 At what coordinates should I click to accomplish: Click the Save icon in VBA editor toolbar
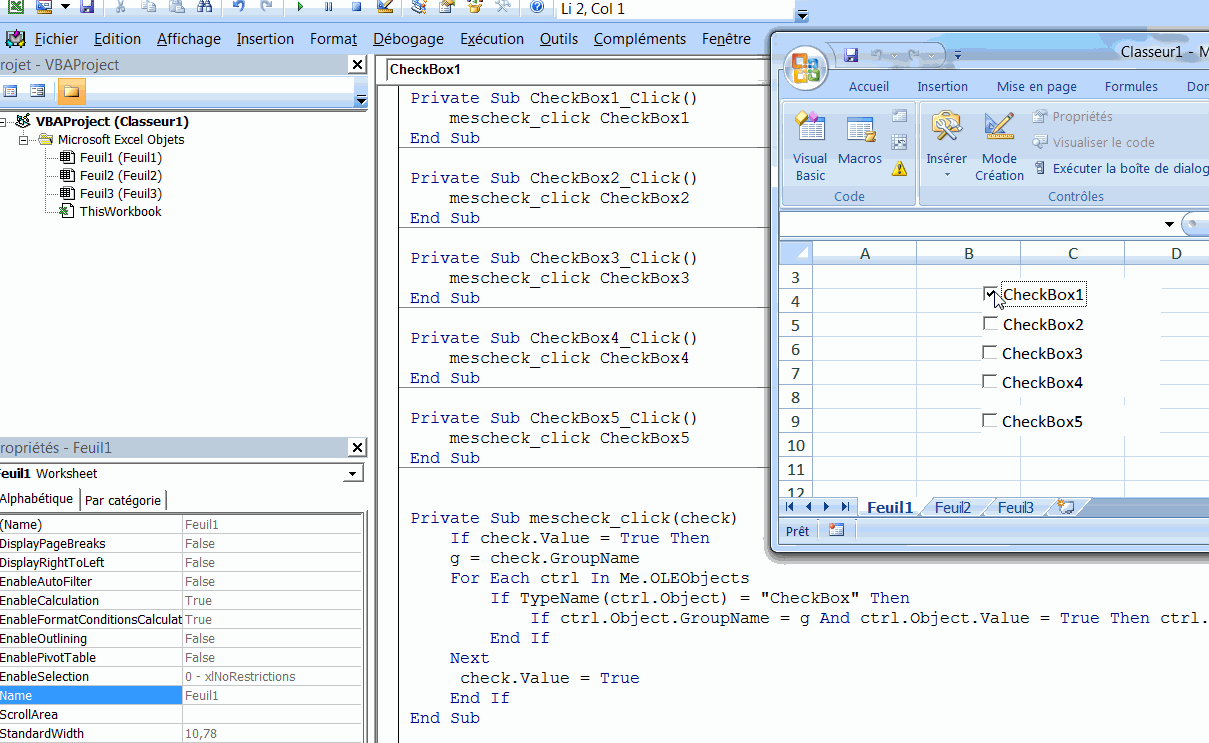87,7
